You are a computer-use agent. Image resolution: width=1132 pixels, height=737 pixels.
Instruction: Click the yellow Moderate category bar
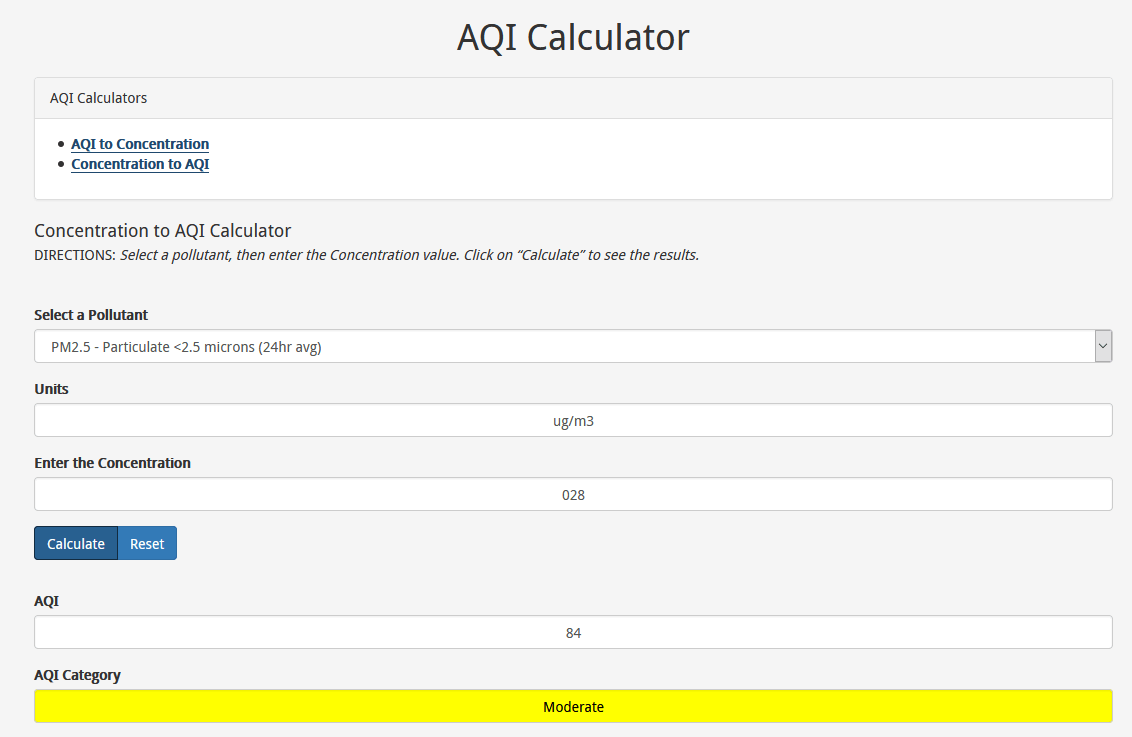pos(573,706)
